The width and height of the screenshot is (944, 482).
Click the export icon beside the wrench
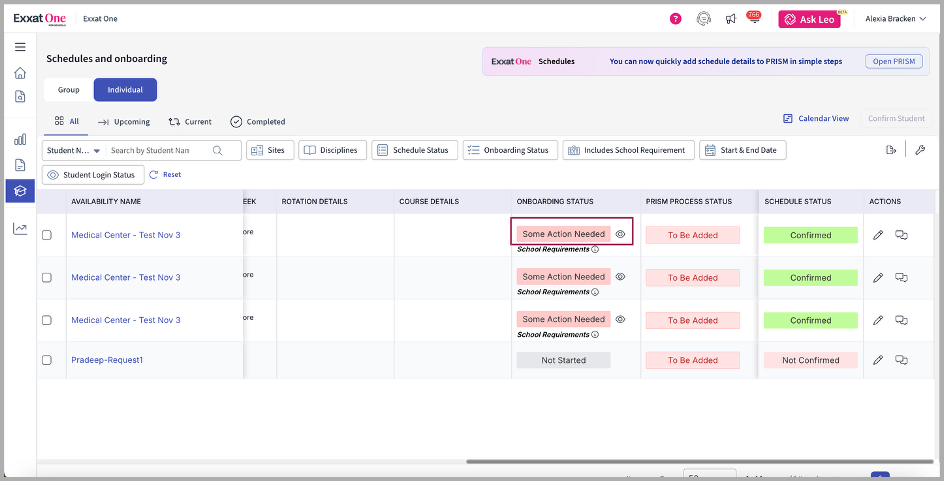pos(891,150)
